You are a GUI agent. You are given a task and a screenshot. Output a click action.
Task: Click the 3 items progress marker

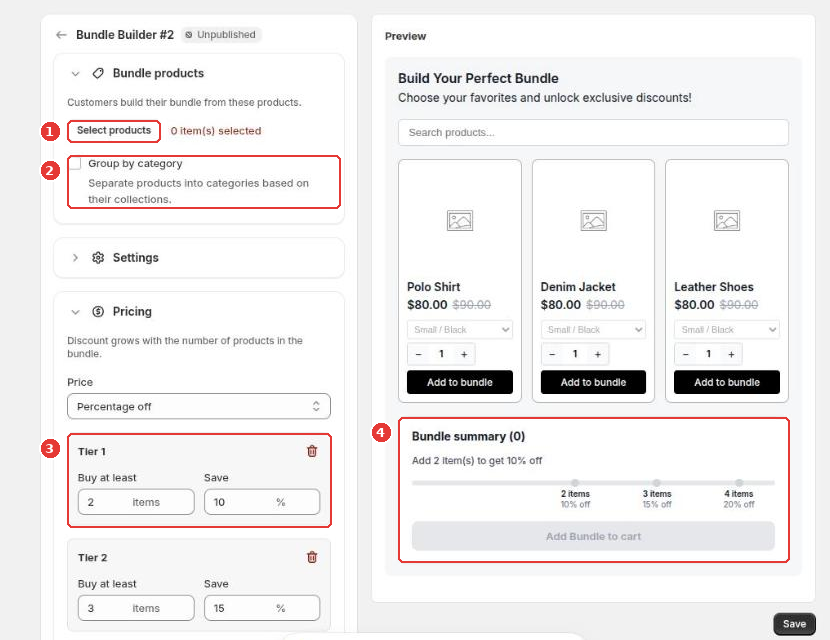(657, 483)
